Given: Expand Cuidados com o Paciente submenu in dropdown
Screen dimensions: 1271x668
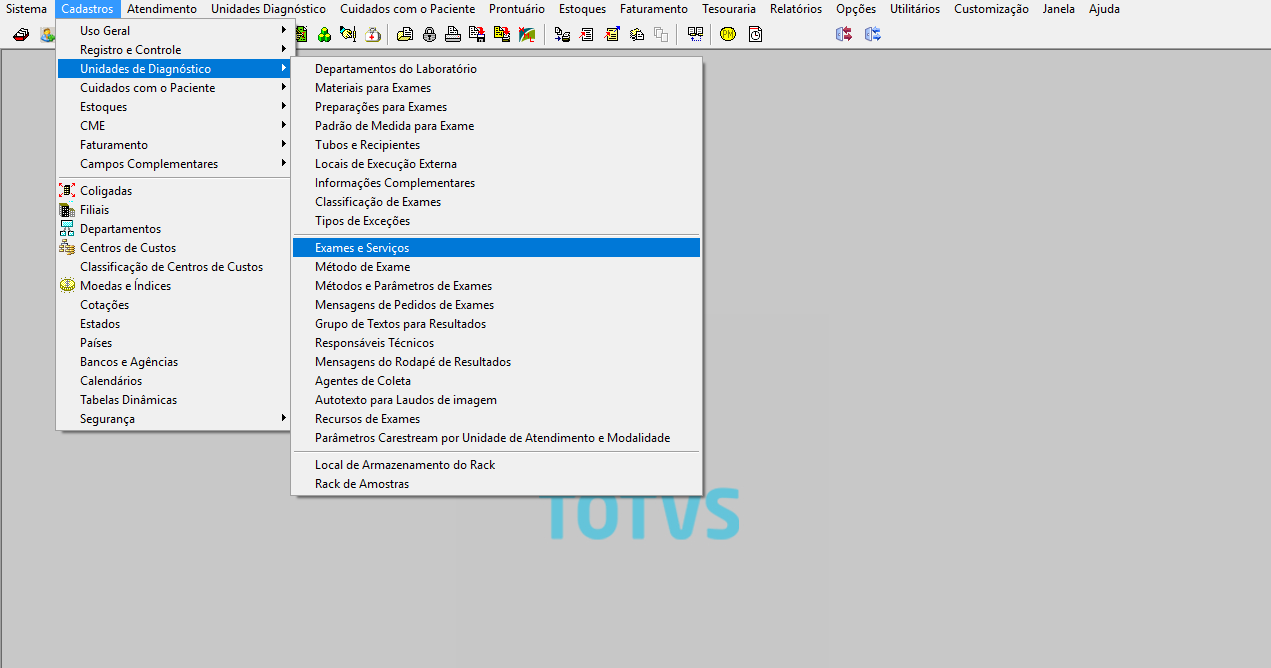Looking at the screenshot, I should 284,87.
